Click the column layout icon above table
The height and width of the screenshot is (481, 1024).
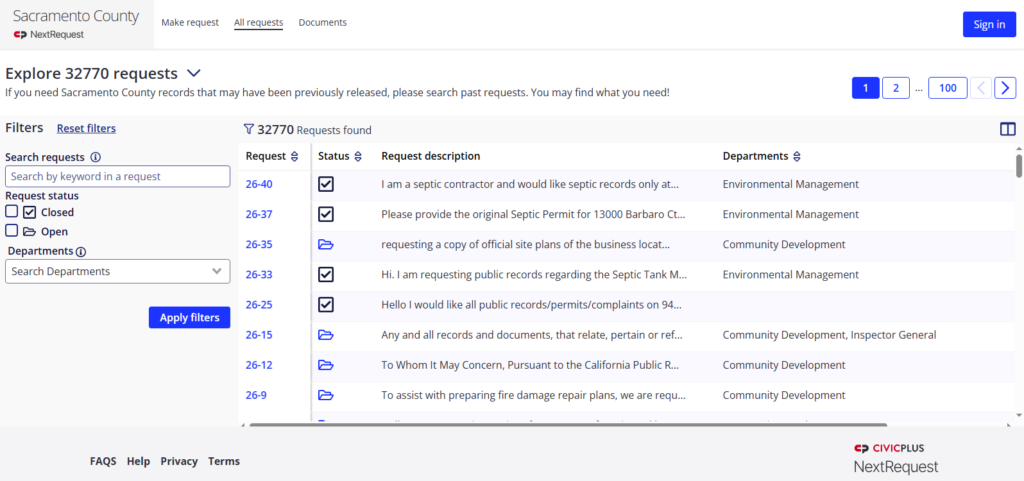1007,129
